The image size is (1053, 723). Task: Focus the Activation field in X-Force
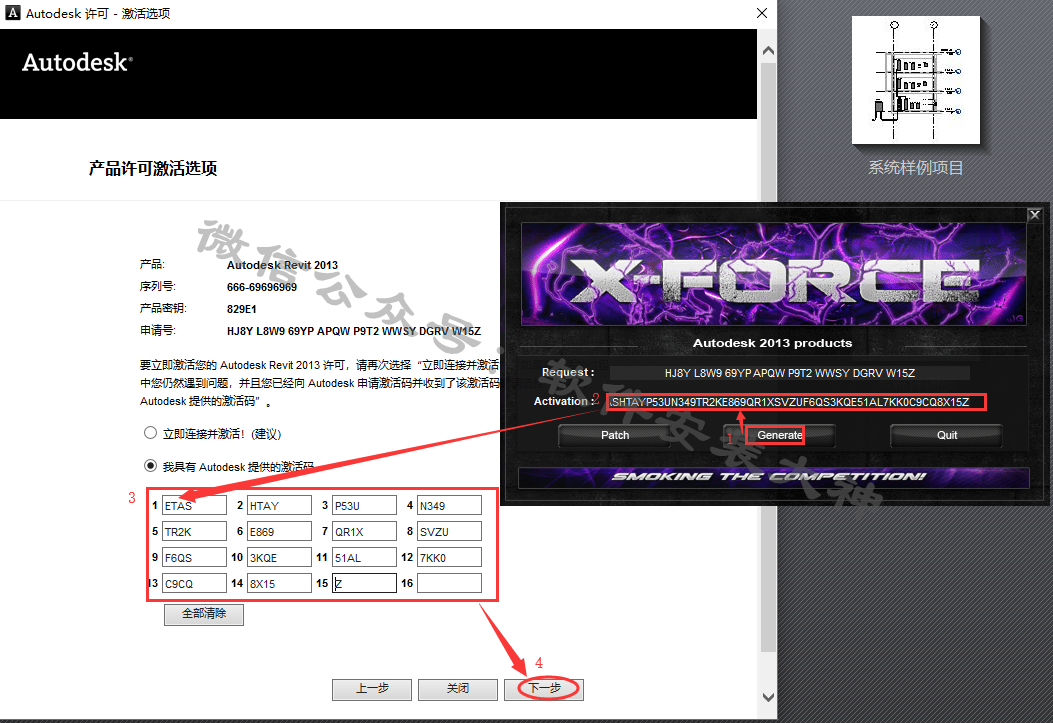(796, 402)
